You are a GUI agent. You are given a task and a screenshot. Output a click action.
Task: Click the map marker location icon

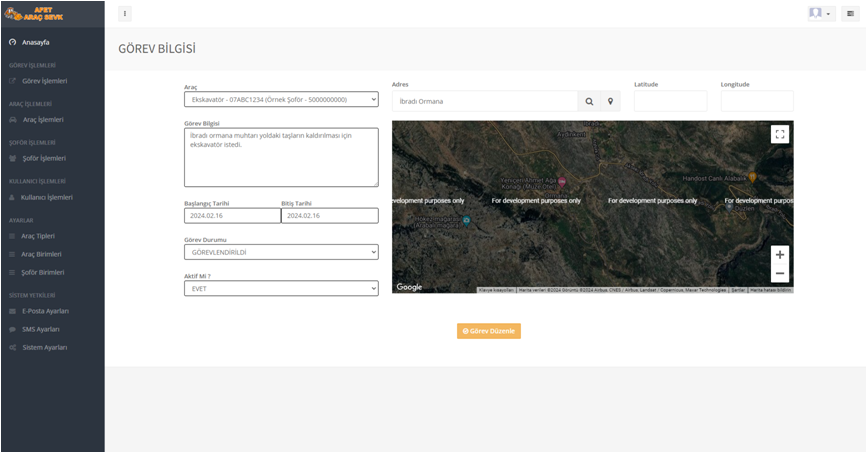pyautogui.click(x=610, y=101)
